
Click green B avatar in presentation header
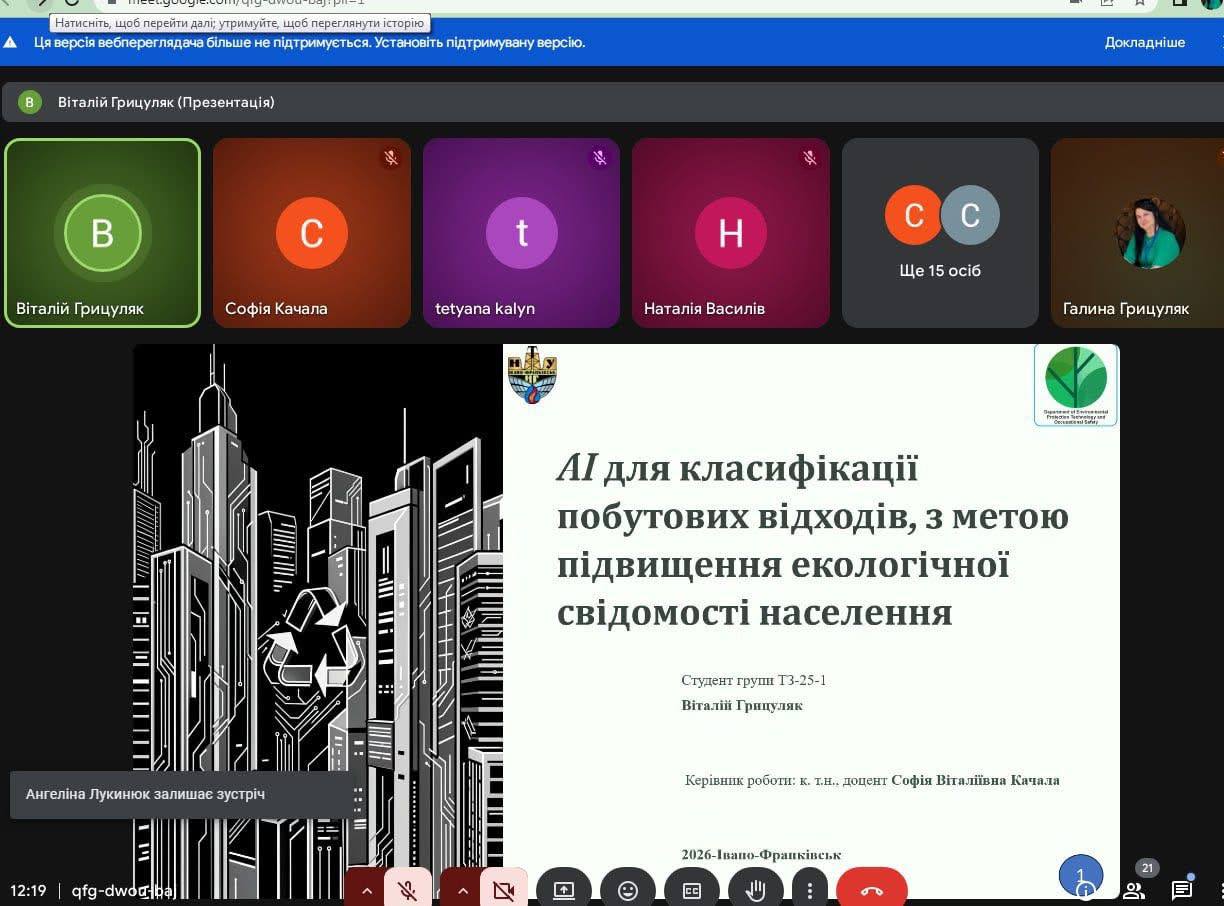(x=29, y=102)
